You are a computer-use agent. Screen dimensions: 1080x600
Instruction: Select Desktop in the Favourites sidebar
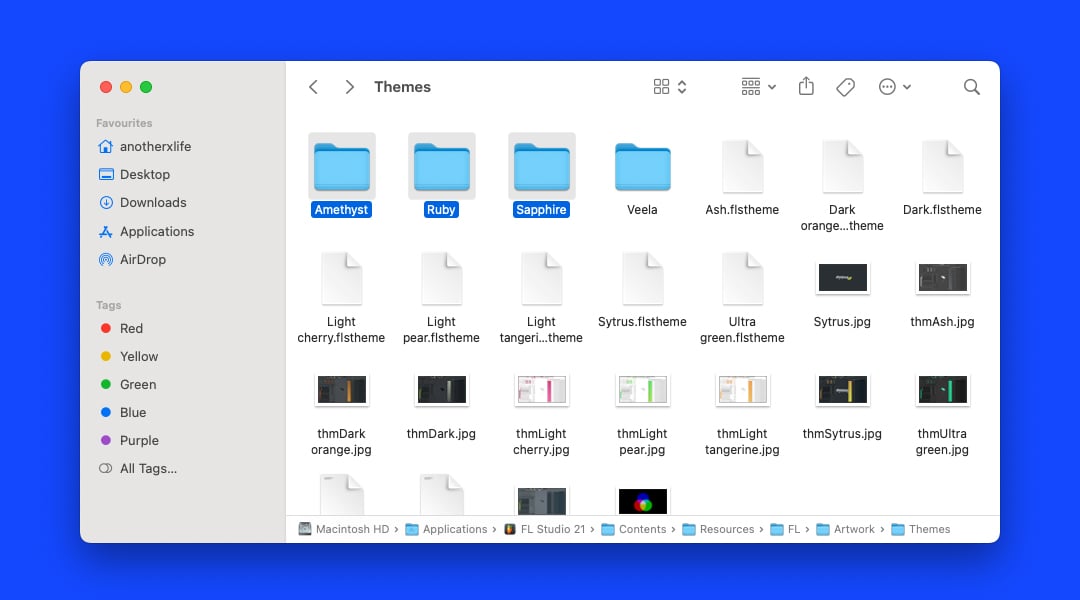(143, 174)
